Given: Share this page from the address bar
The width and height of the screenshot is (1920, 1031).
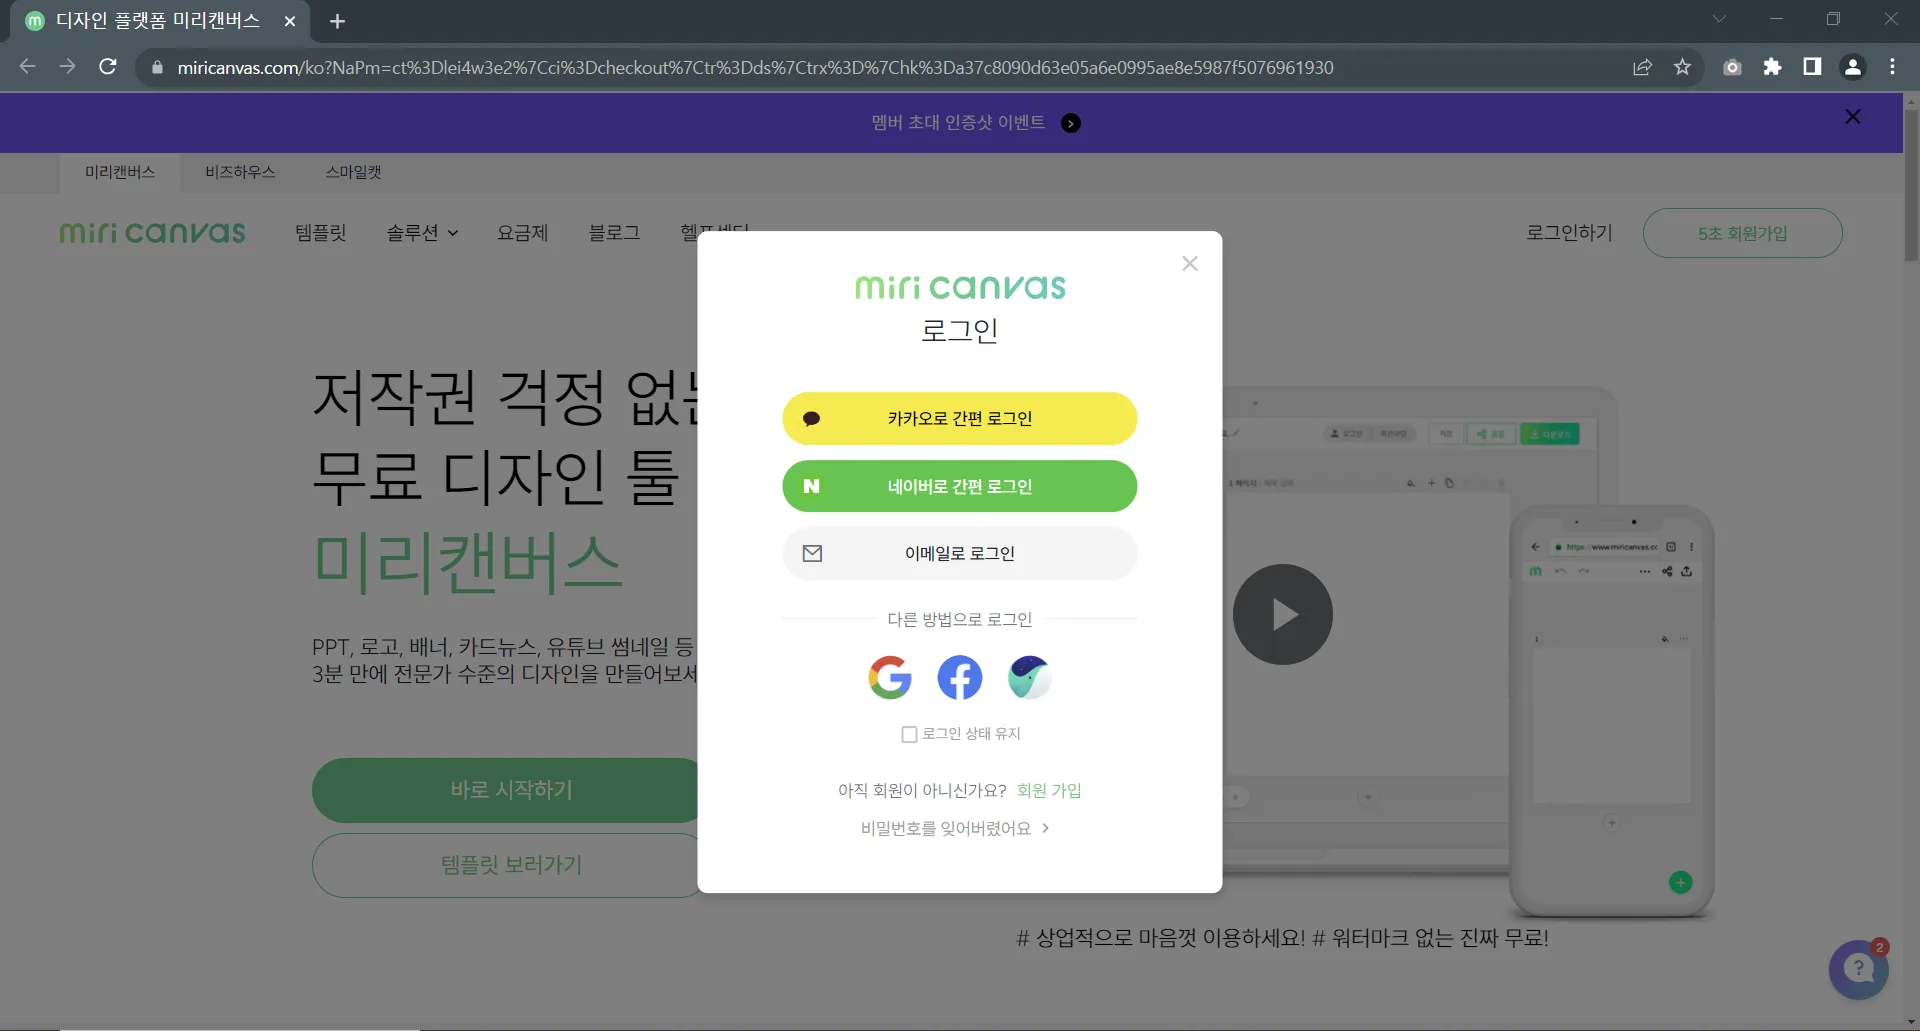Looking at the screenshot, I should [1642, 67].
